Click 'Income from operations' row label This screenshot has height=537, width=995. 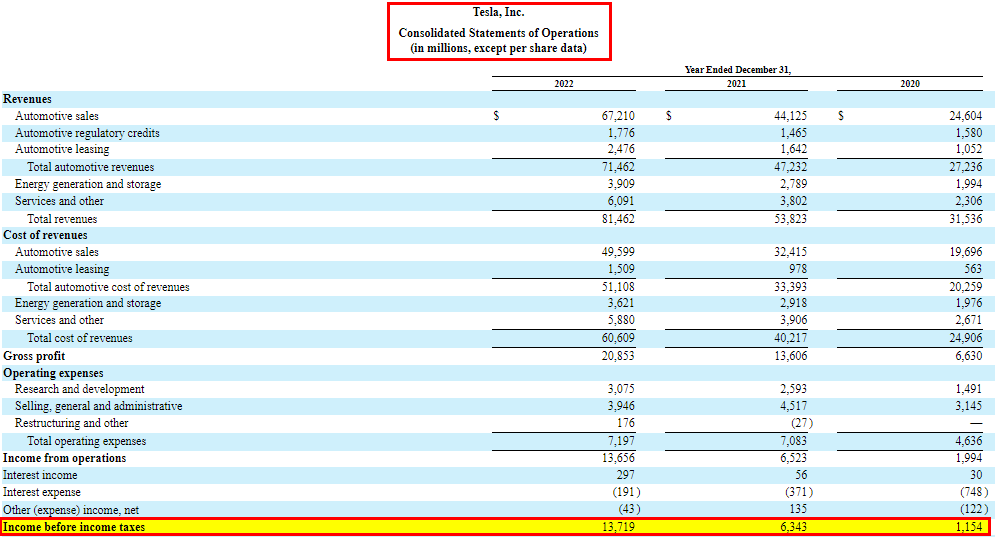pos(64,458)
